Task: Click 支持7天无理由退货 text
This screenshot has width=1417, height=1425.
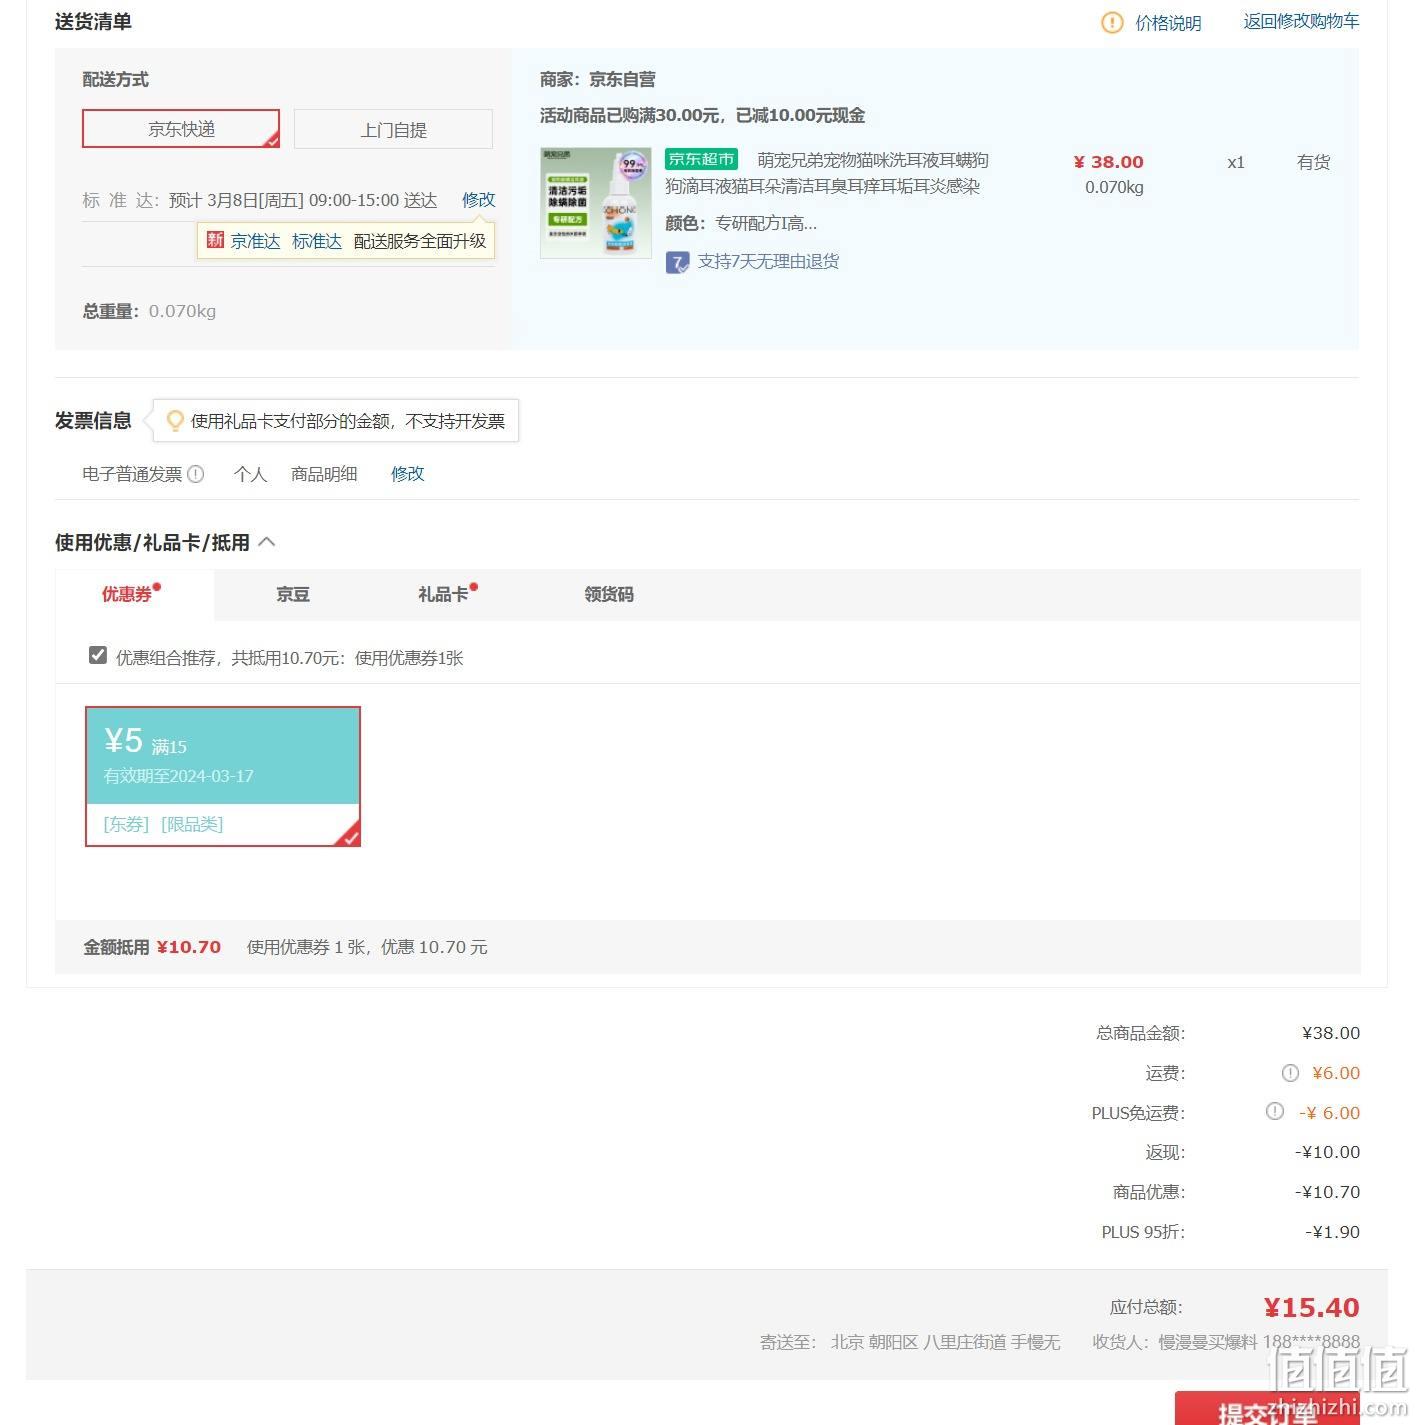Action: [x=768, y=262]
